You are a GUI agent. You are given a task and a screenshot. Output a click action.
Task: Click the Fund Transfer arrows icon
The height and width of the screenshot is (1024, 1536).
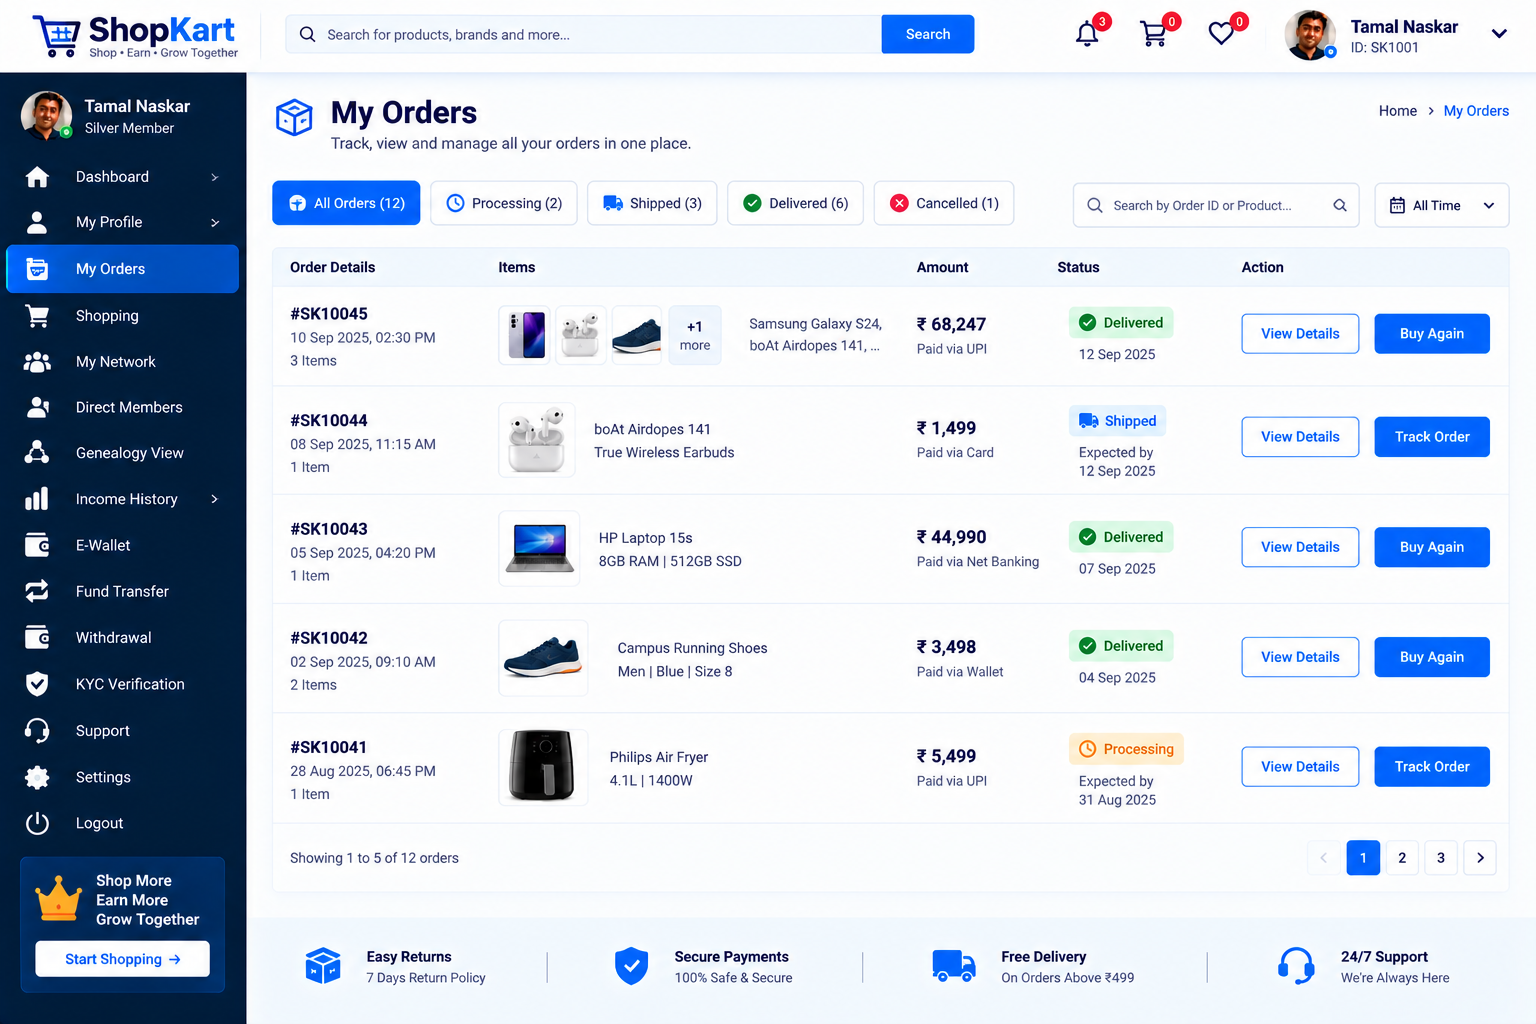(37, 591)
